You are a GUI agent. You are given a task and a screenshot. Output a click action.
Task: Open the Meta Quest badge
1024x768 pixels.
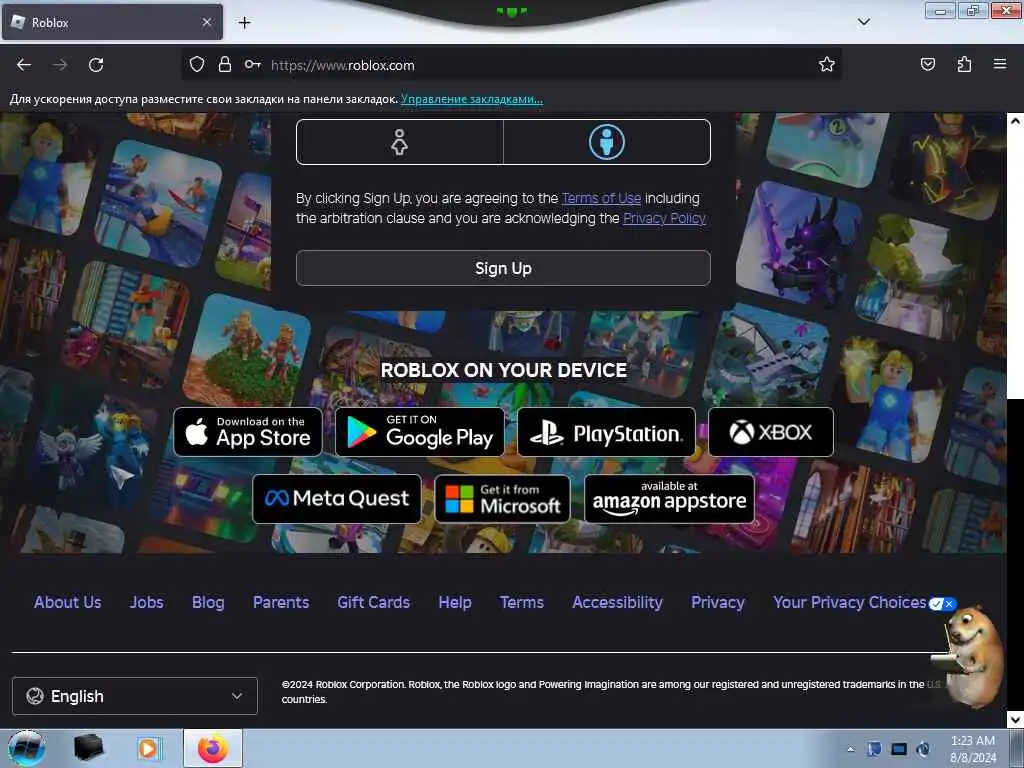click(x=337, y=499)
